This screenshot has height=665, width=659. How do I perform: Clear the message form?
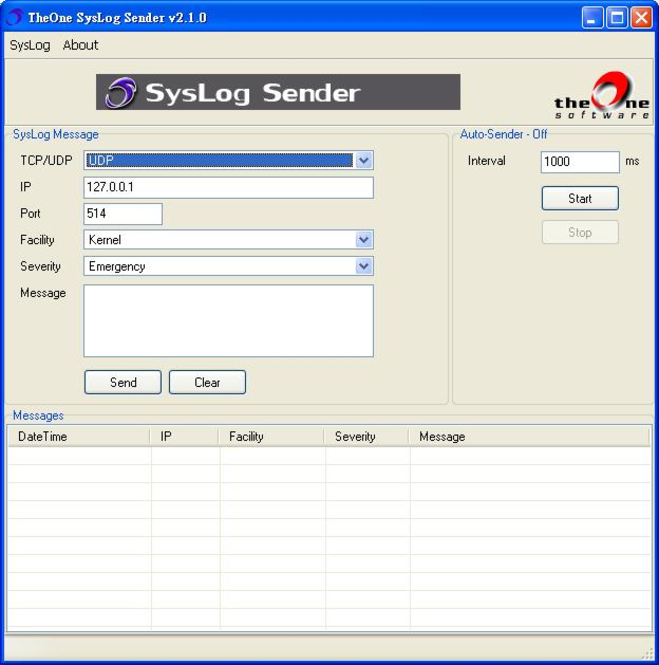click(207, 382)
